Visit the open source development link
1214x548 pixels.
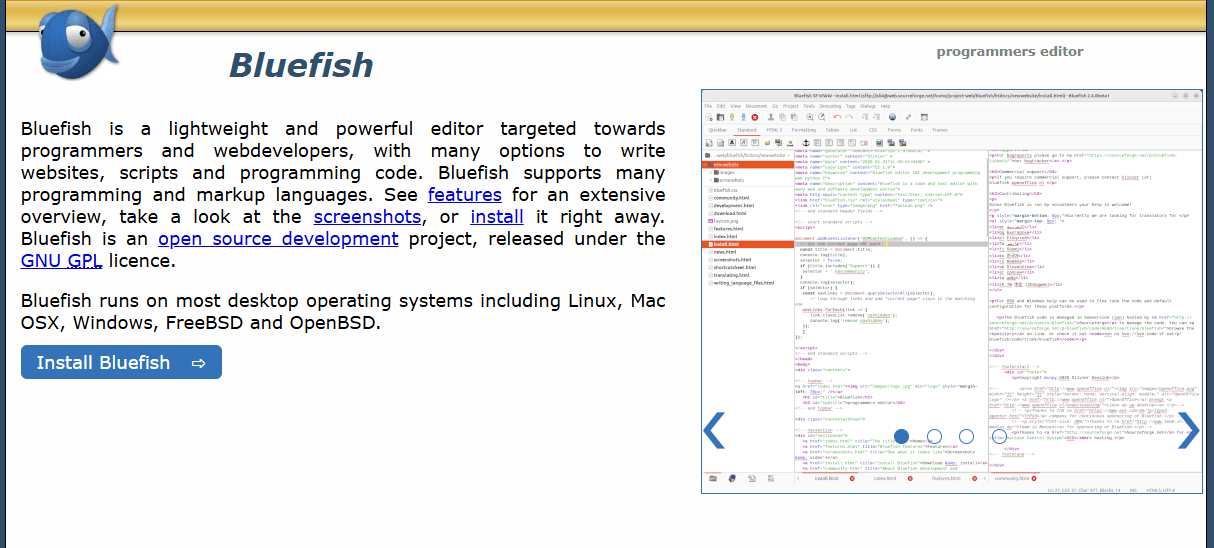(278, 238)
